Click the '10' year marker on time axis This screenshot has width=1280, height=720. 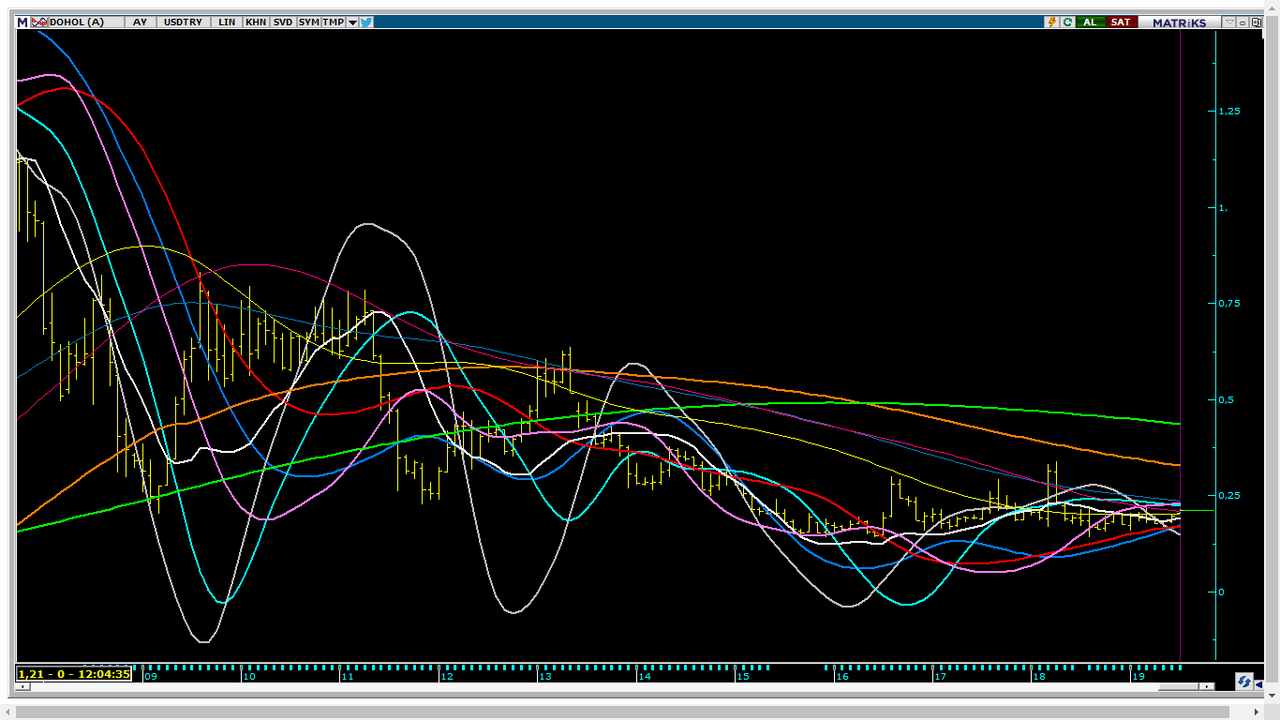(248, 676)
